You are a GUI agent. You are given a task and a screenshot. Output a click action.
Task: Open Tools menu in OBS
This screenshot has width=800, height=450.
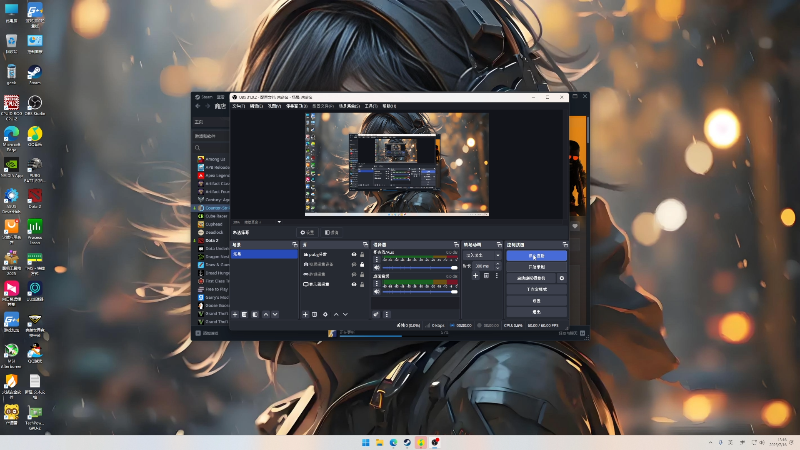pos(371,106)
